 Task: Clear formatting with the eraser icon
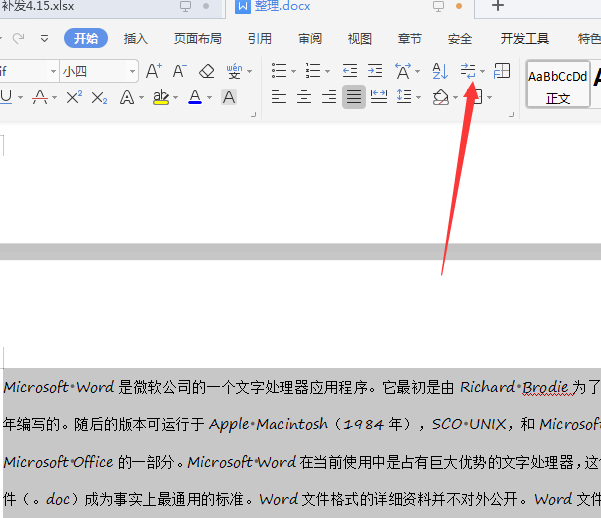click(x=207, y=71)
